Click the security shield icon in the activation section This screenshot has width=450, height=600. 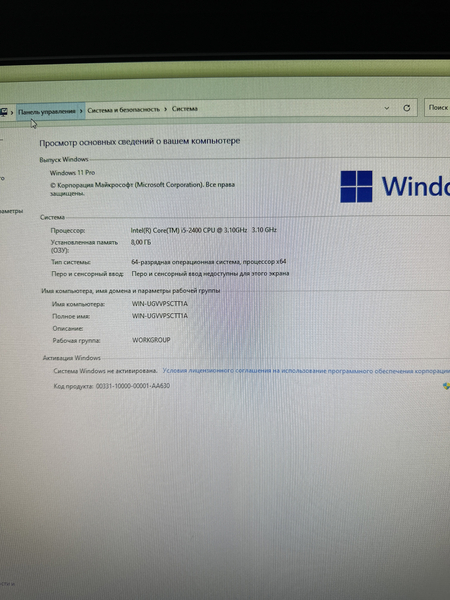tap(446, 386)
